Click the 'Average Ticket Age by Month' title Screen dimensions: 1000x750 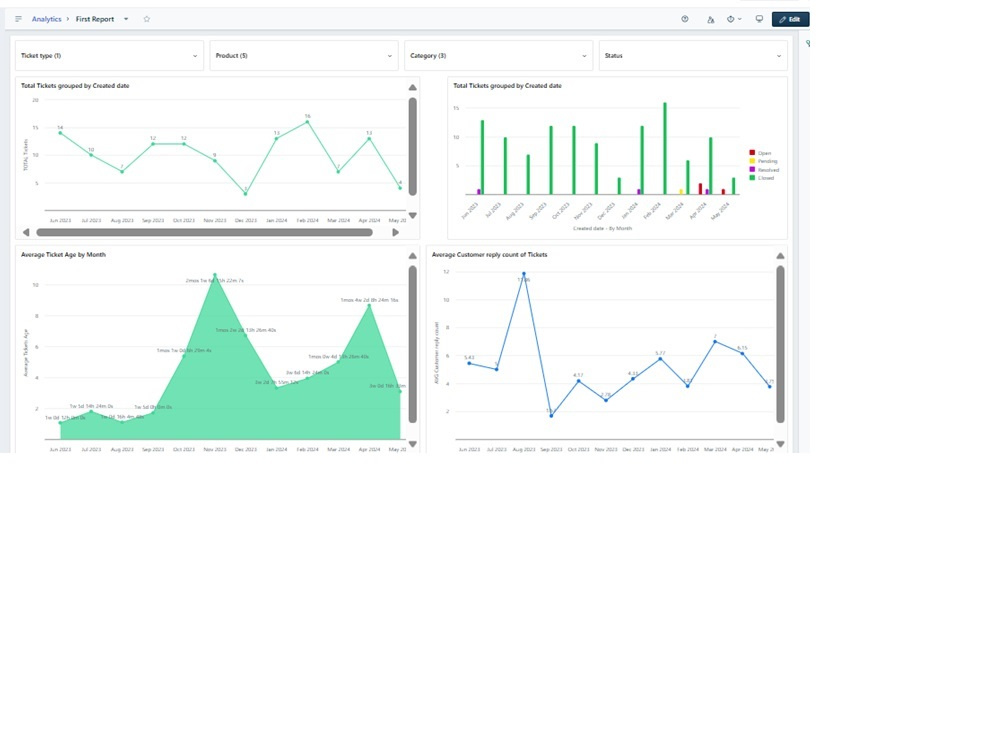(x=63, y=254)
